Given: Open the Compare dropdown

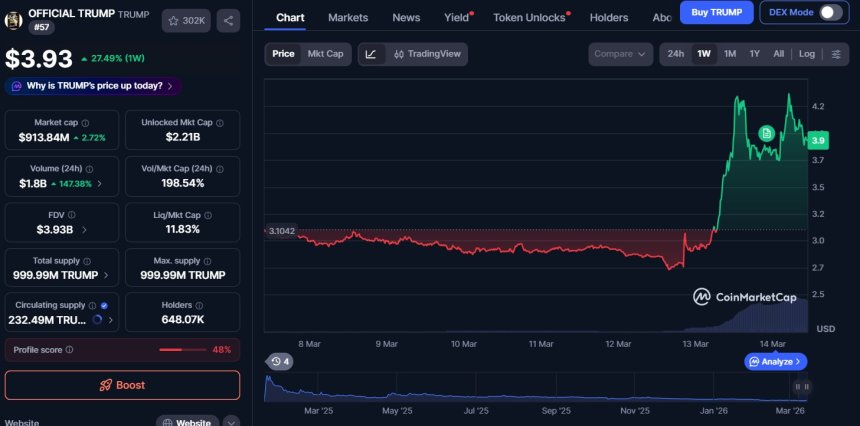Looking at the screenshot, I should pos(620,54).
